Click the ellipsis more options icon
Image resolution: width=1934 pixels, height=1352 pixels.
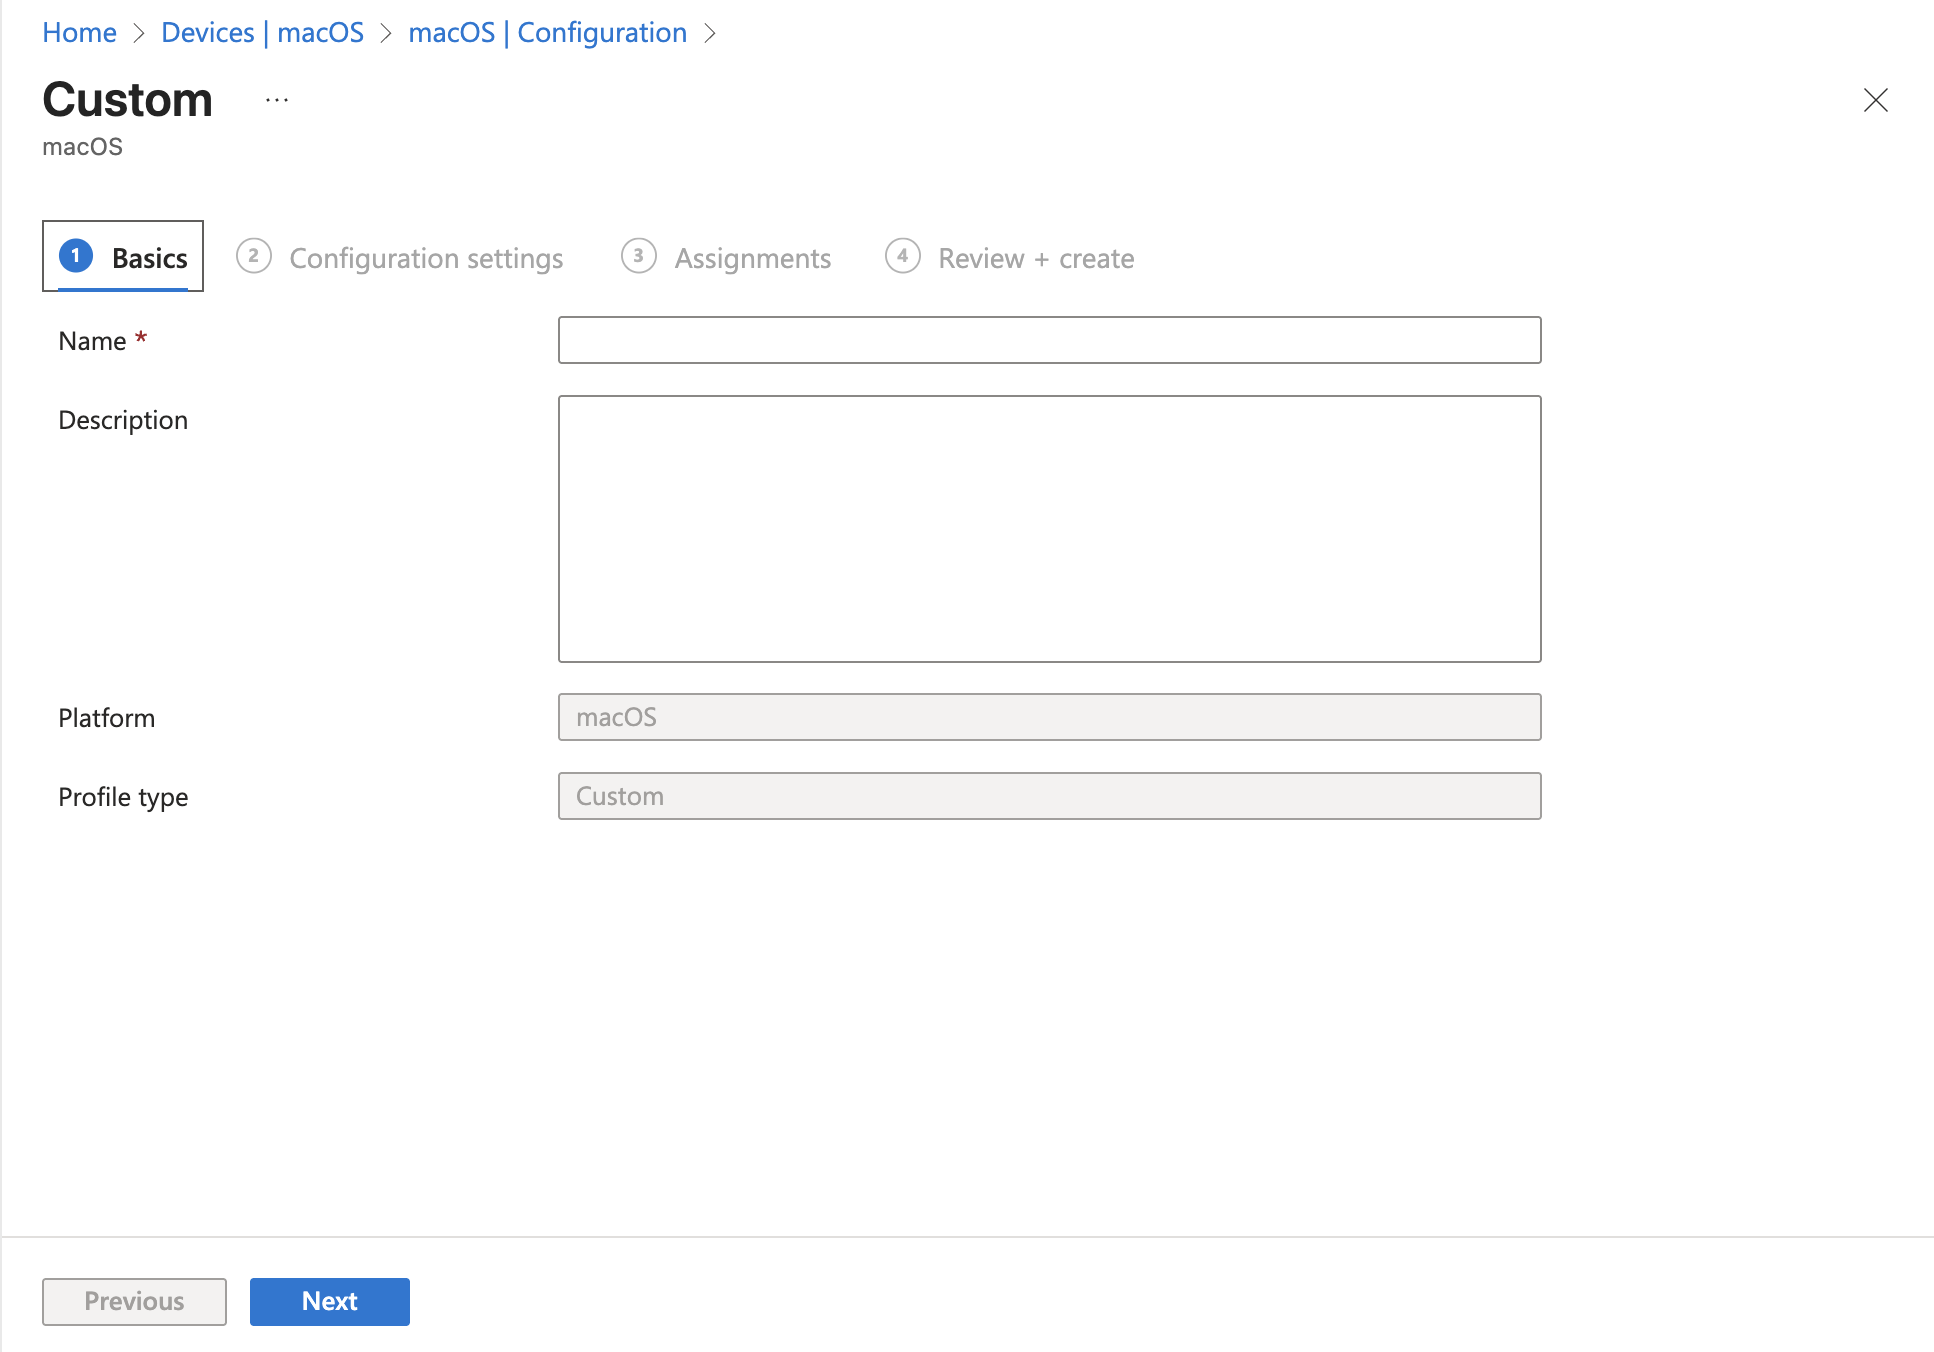click(x=277, y=100)
